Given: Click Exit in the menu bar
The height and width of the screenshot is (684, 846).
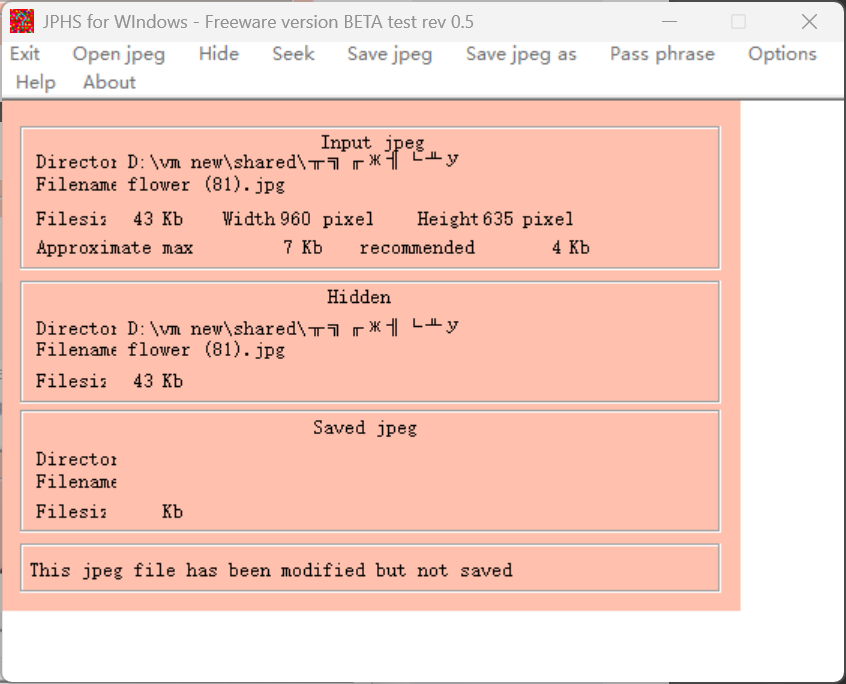Looking at the screenshot, I should pyautogui.click(x=25, y=54).
